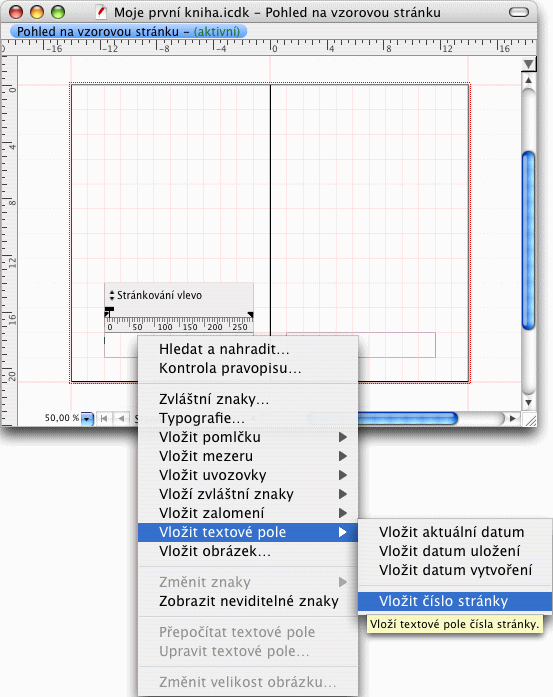
Task: Click the blue vertical scrollbar thumb
Action: tap(528, 240)
